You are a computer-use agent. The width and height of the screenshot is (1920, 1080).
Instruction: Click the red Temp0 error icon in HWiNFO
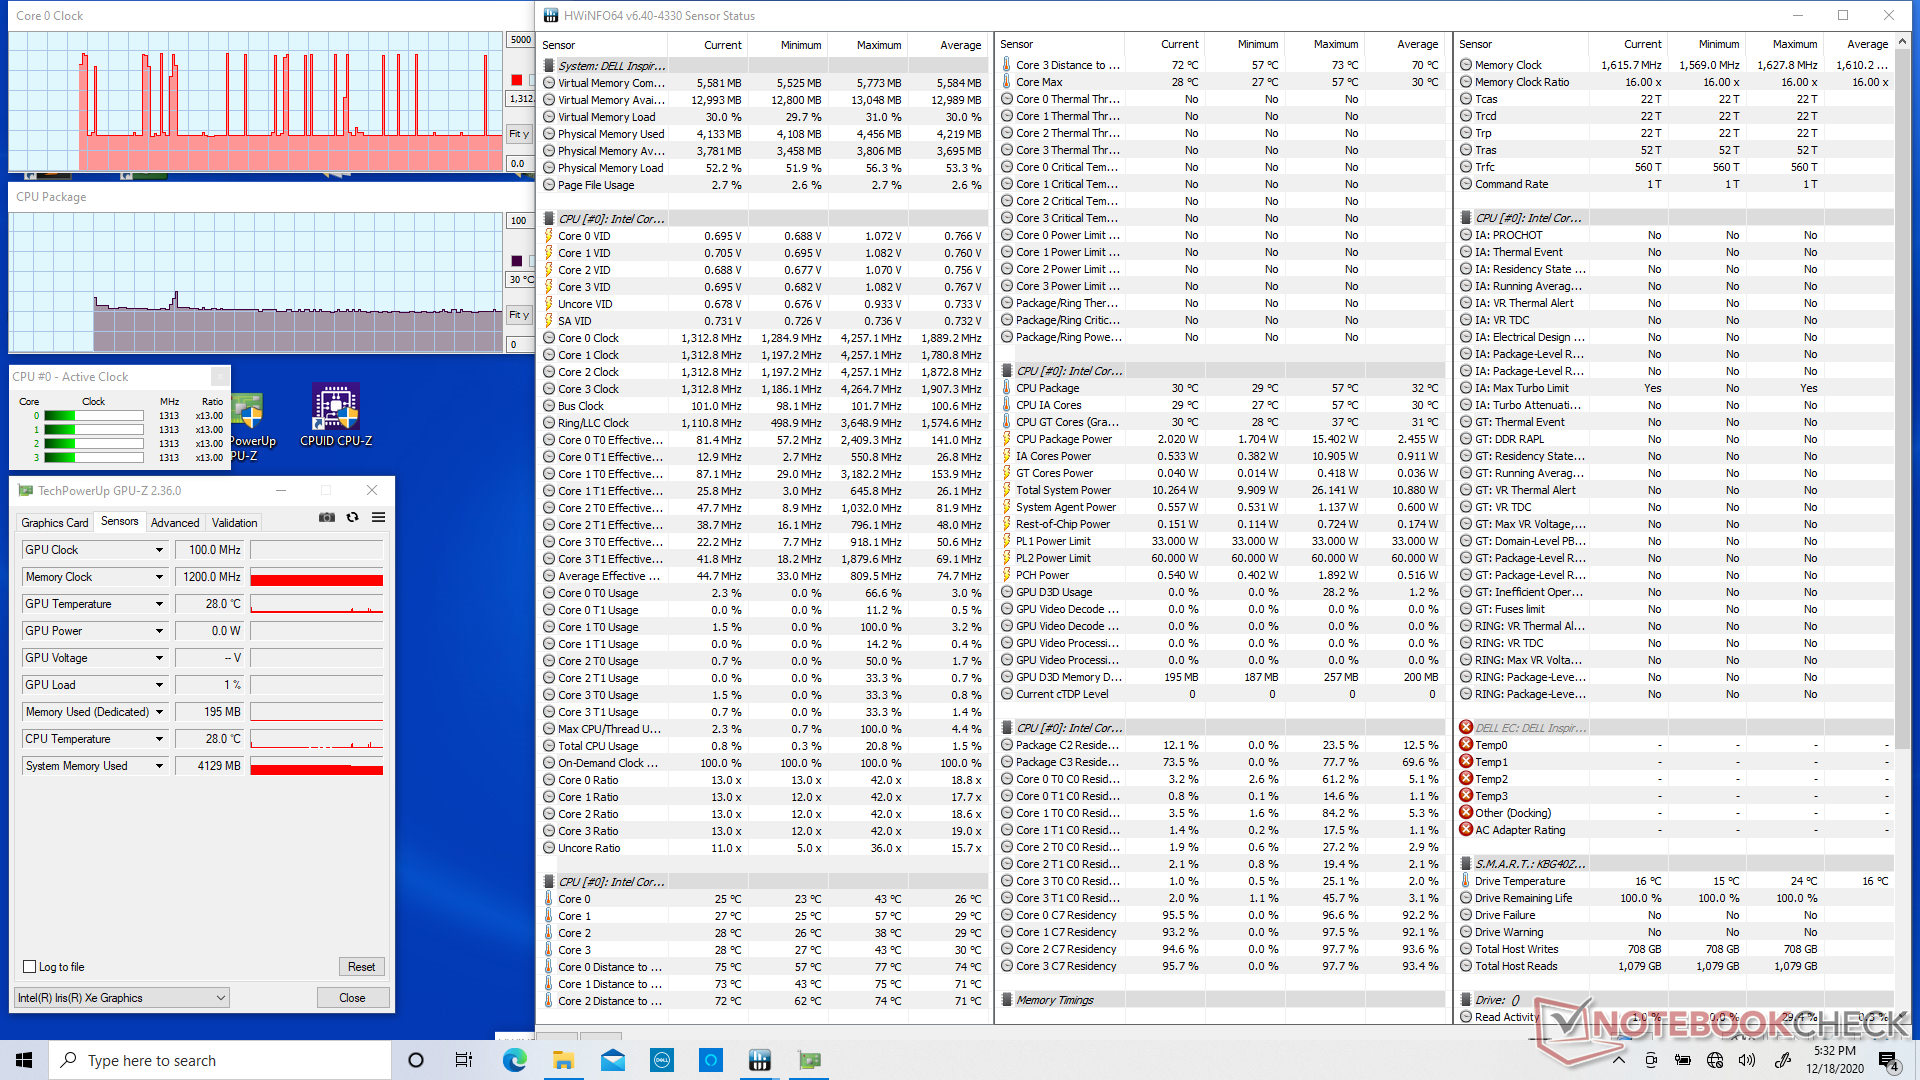1466,745
